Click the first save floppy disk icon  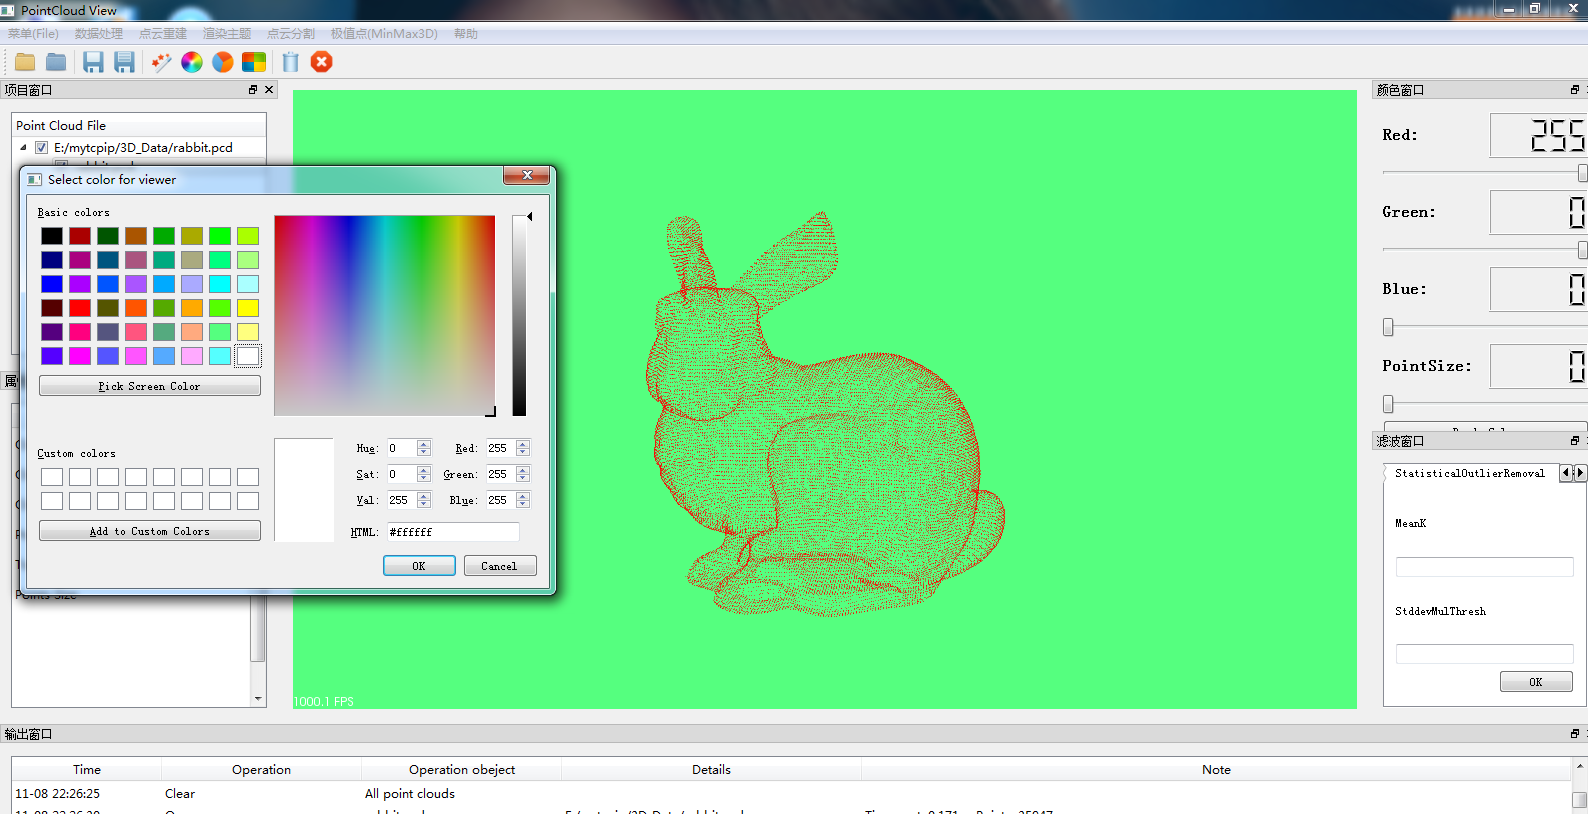93,62
